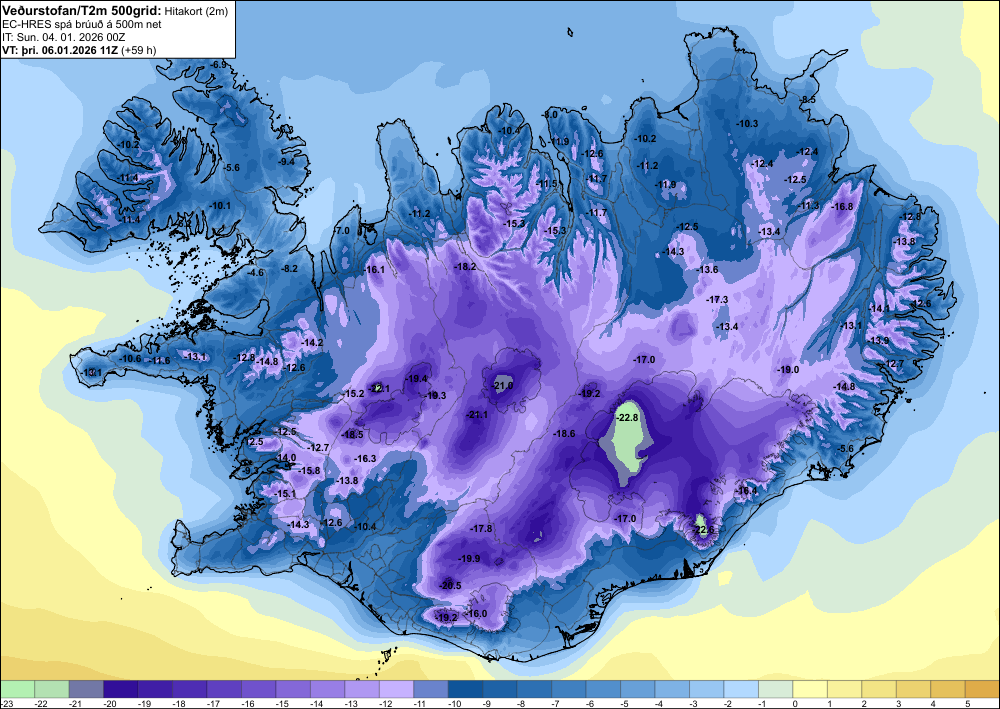Select the -8.0 temperature label on the north coast
Viewport: 1000px width, 709px height.
(x=549, y=114)
